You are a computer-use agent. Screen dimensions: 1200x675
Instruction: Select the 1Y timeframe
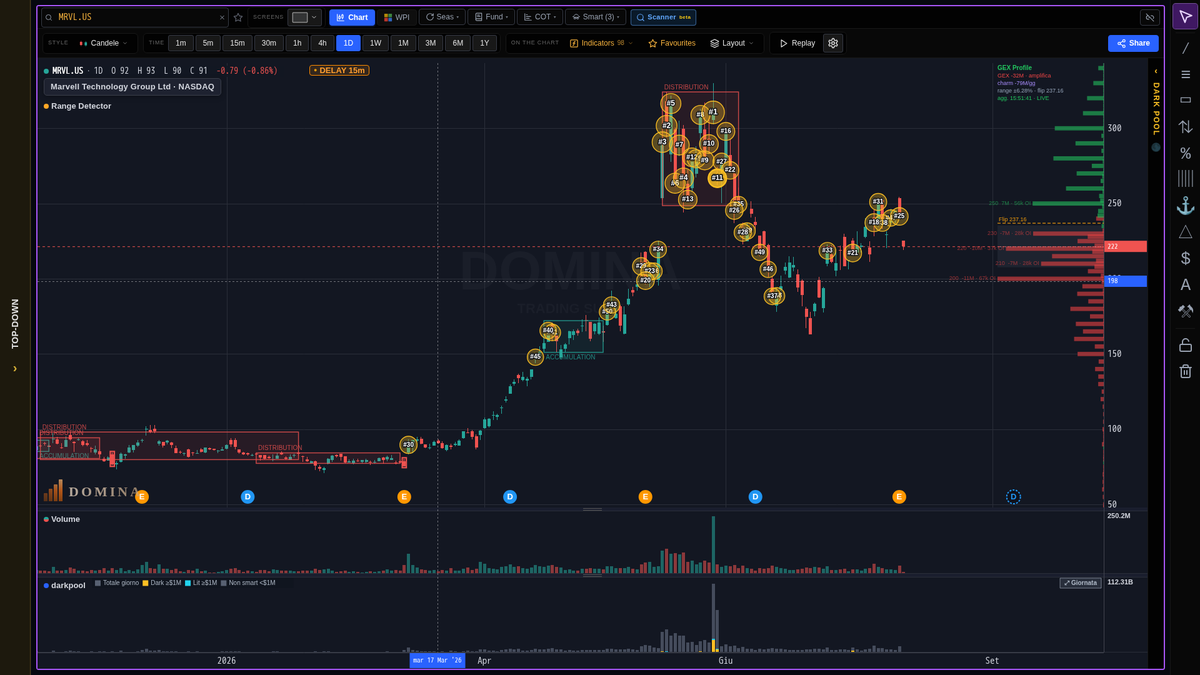pyautogui.click(x=484, y=43)
